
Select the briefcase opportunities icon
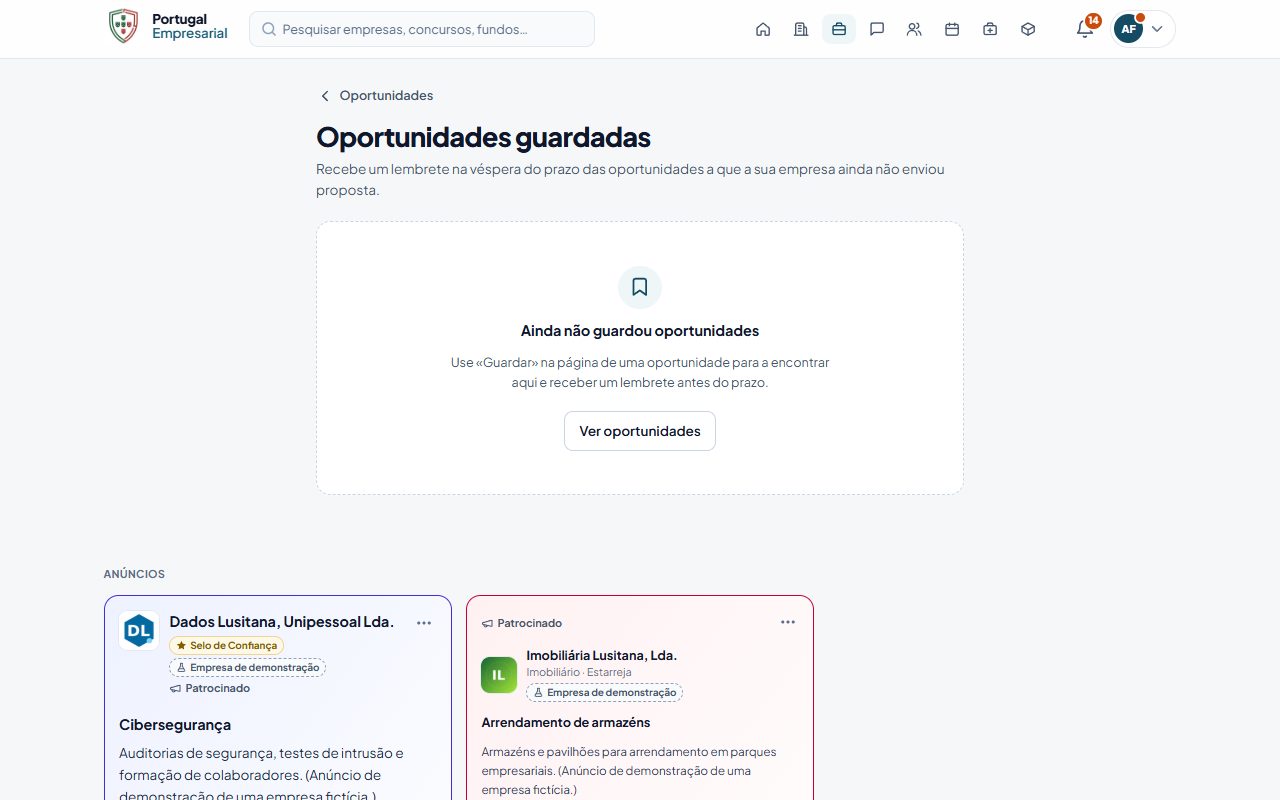839,29
